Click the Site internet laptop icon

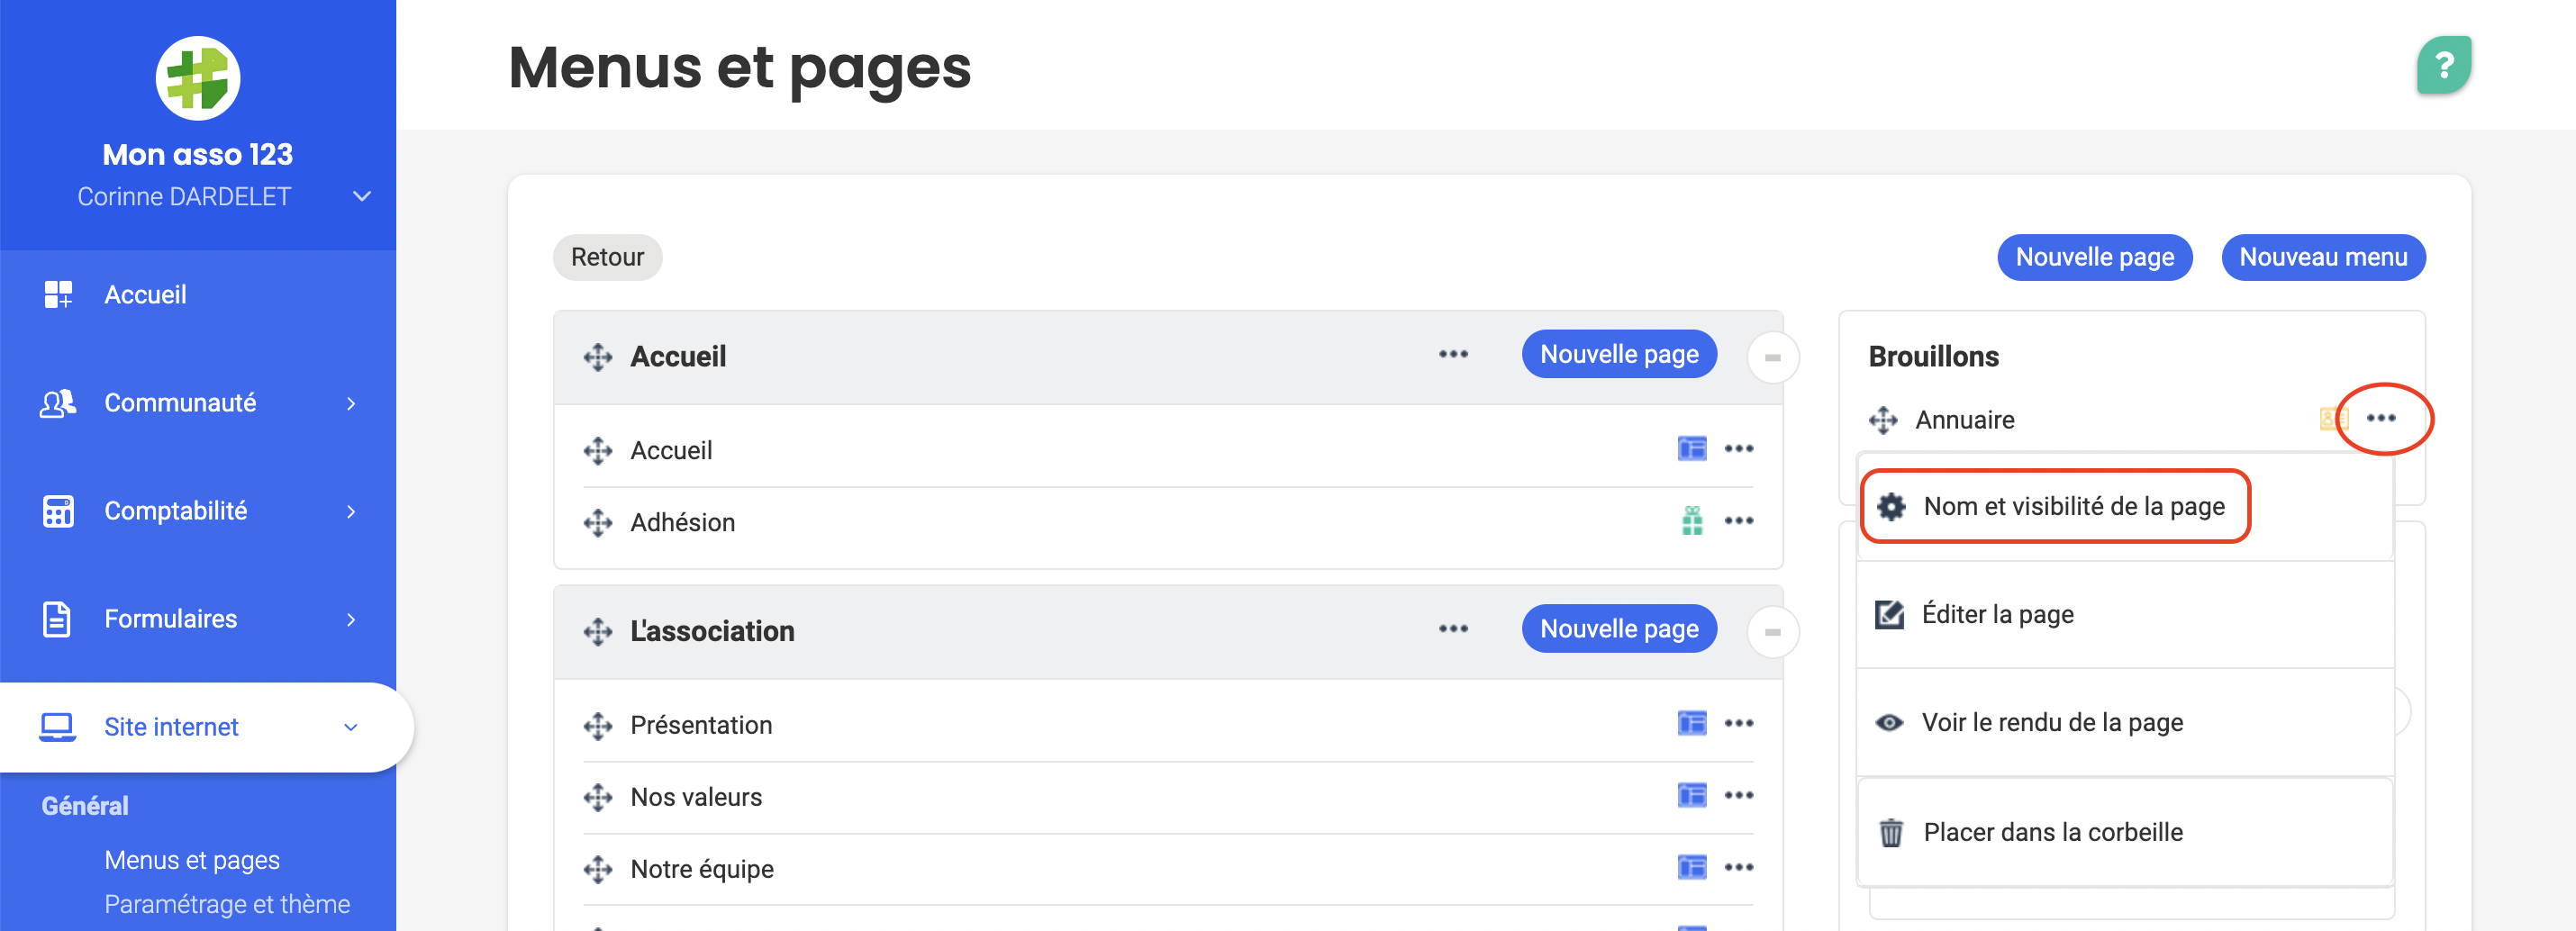click(x=57, y=727)
